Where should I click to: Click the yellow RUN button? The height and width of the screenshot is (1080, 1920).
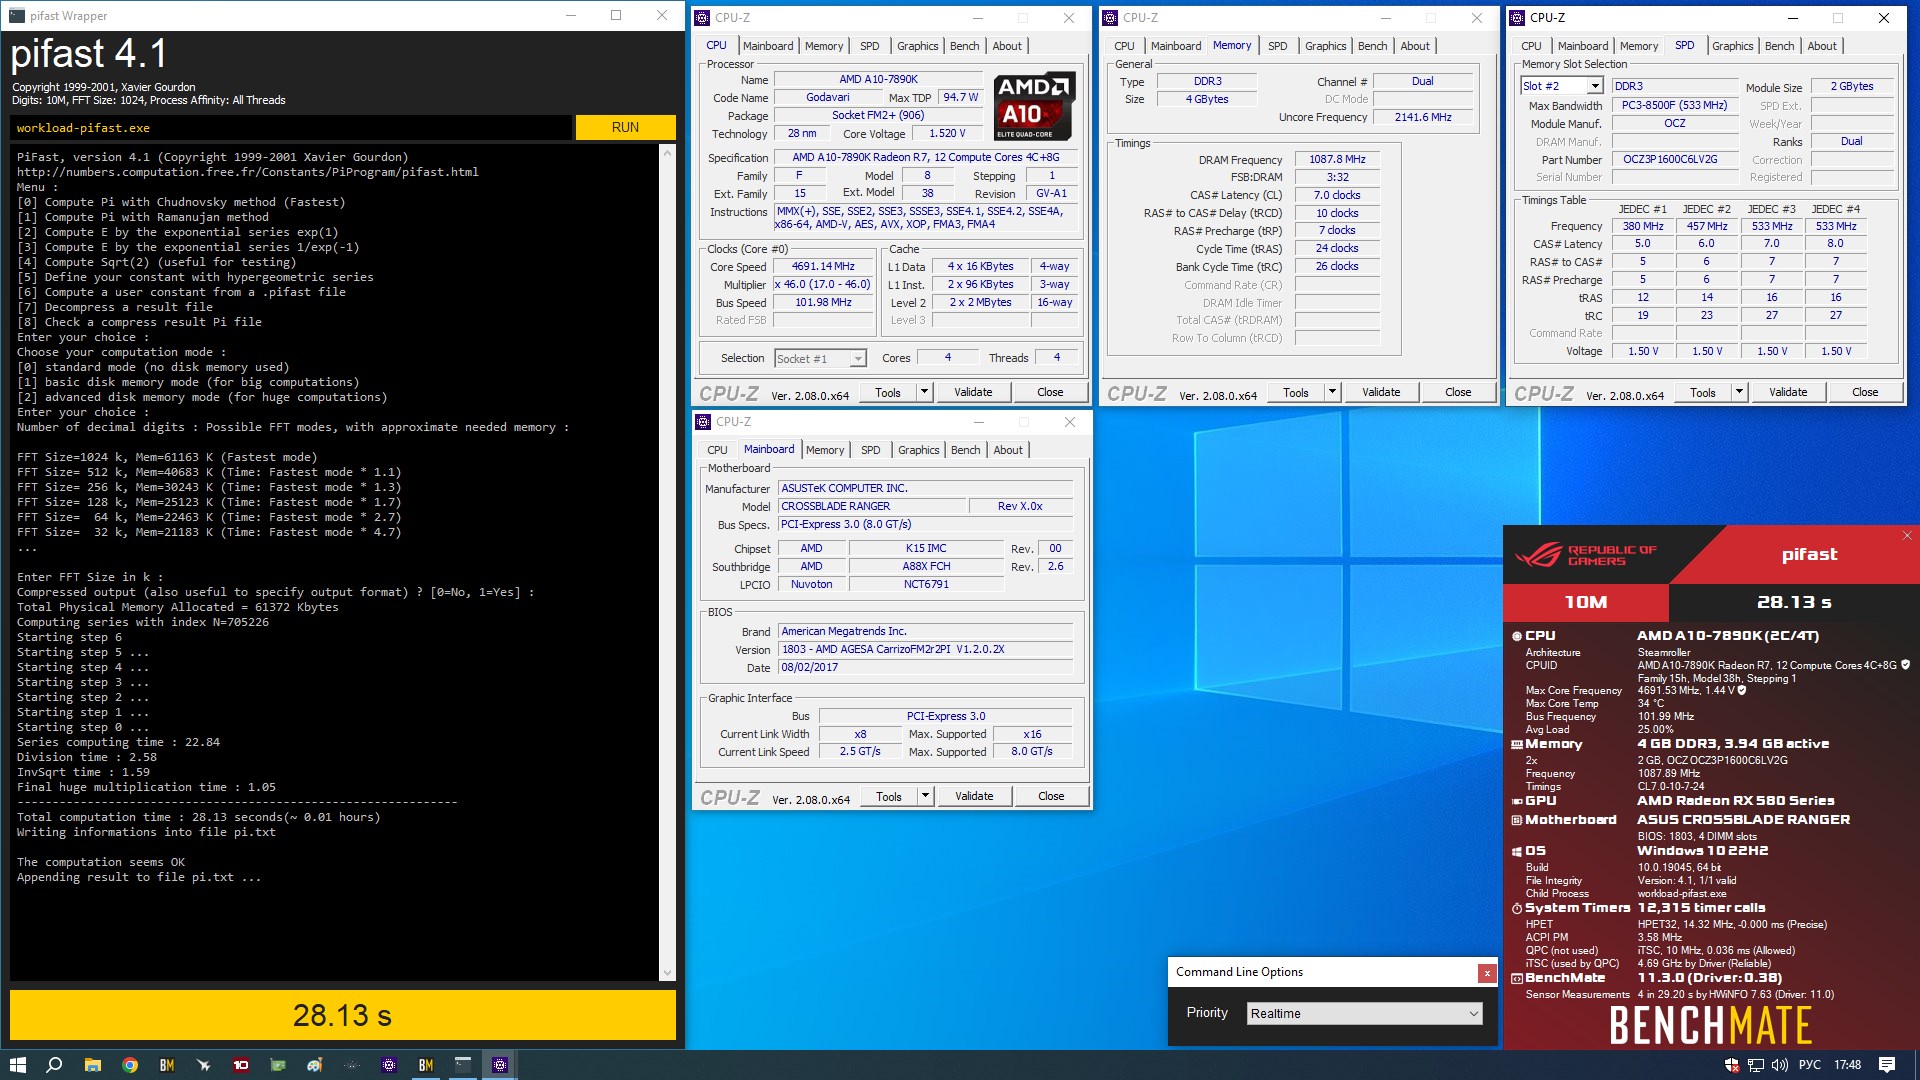(x=625, y=127)
